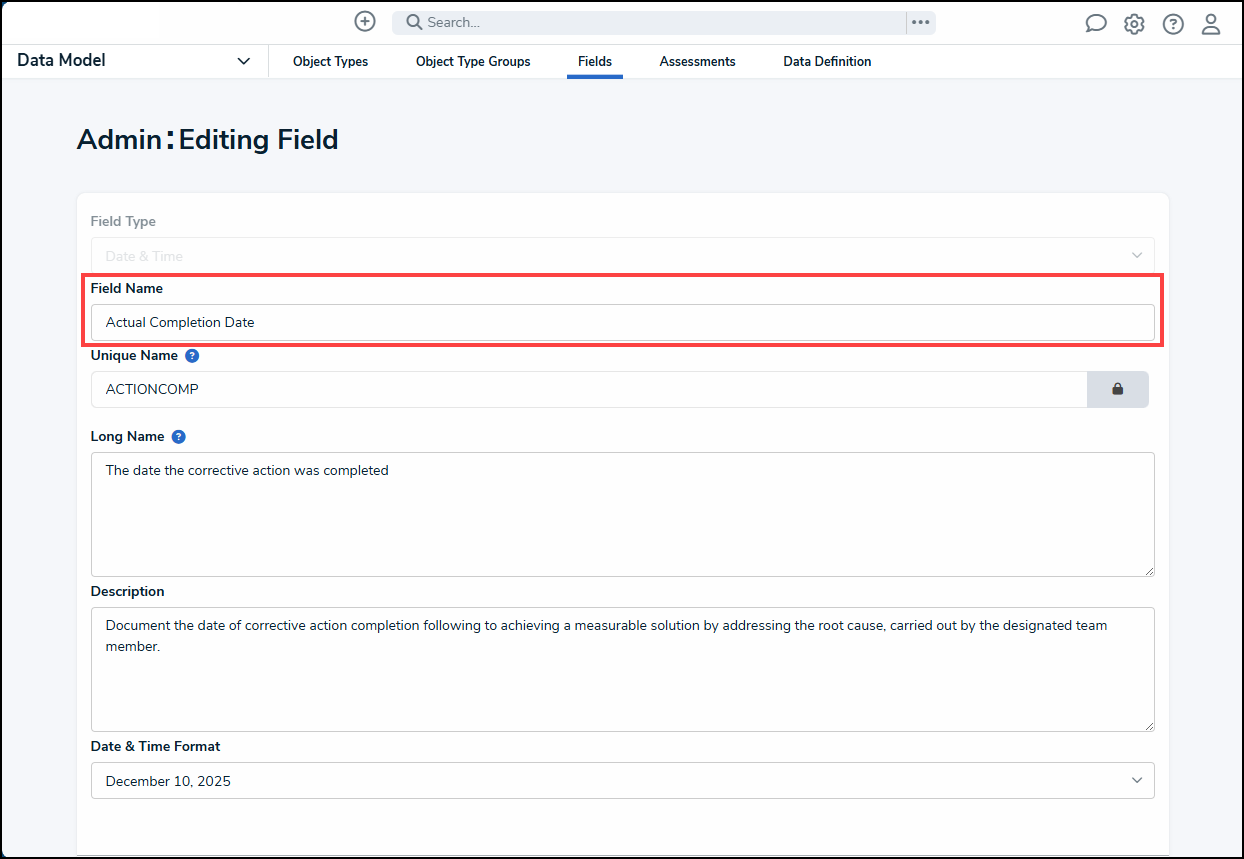Click the Long Name help icon

[178, 437]
